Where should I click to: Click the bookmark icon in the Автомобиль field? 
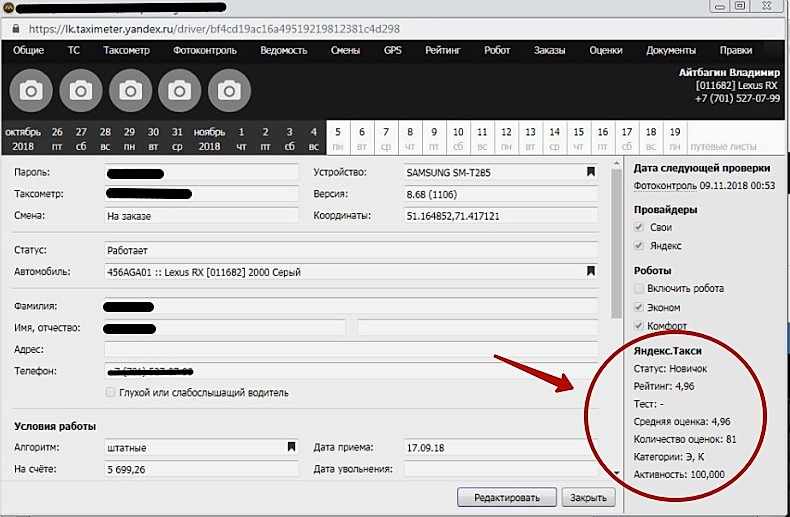click(x=590, y=271)
